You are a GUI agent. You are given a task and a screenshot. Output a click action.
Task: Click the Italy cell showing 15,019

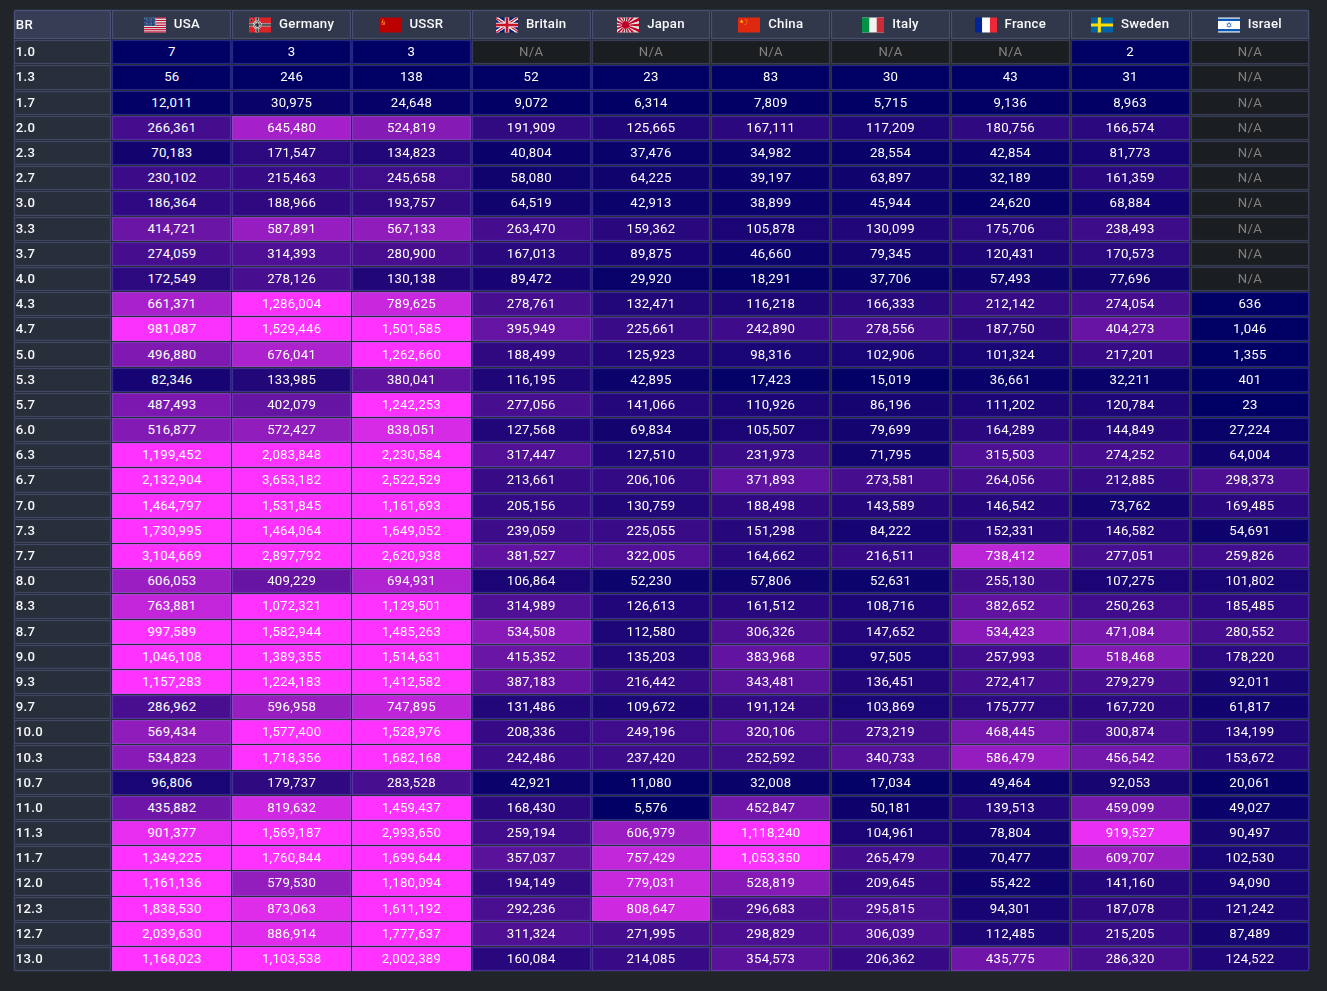[890, 380]
